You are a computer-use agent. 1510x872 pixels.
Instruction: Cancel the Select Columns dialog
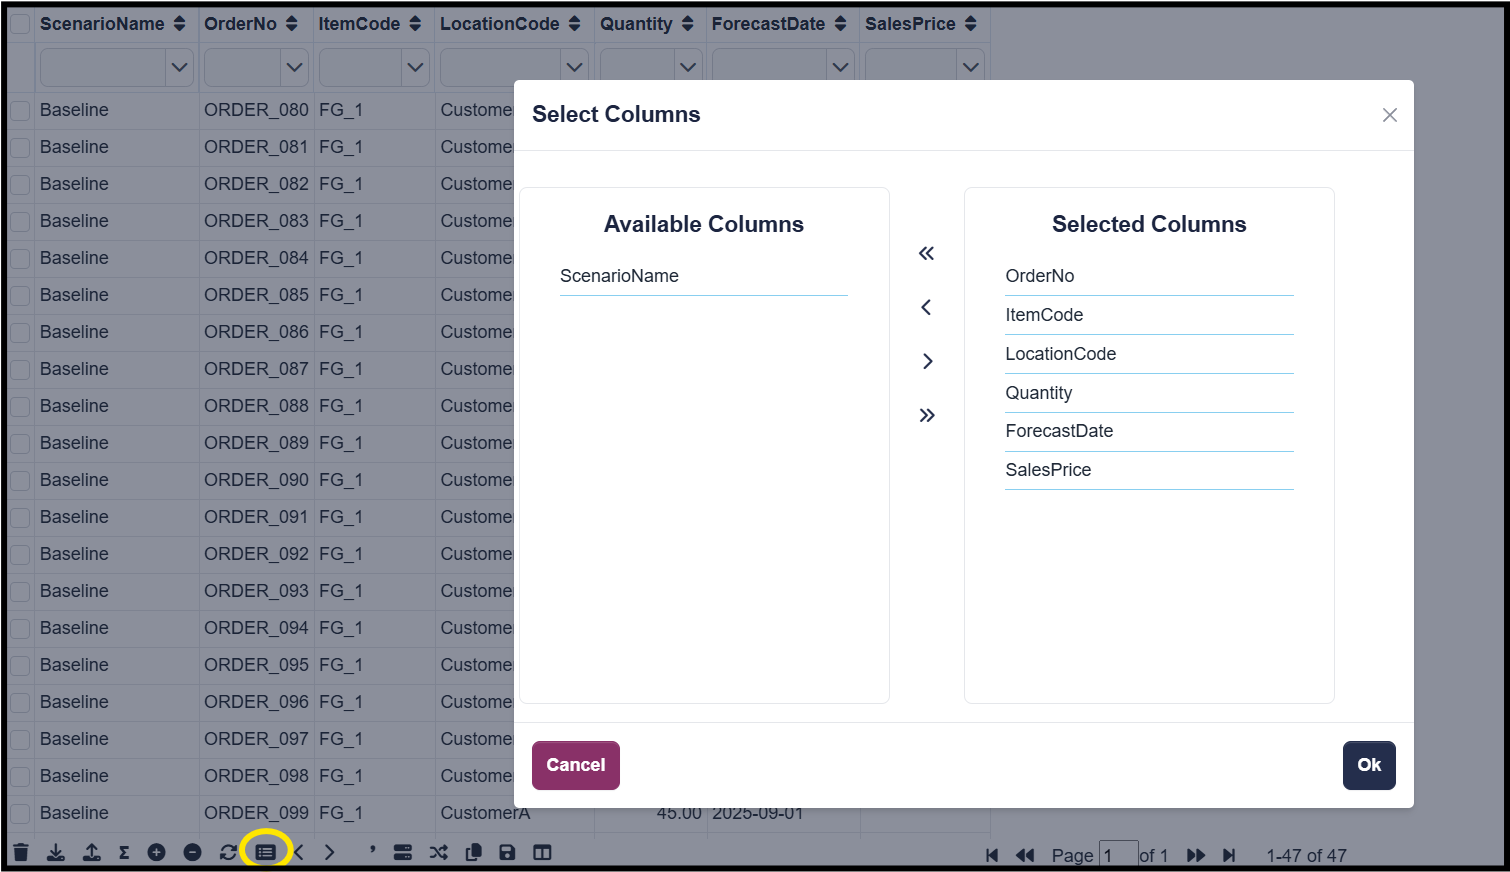tap(575, 765)
